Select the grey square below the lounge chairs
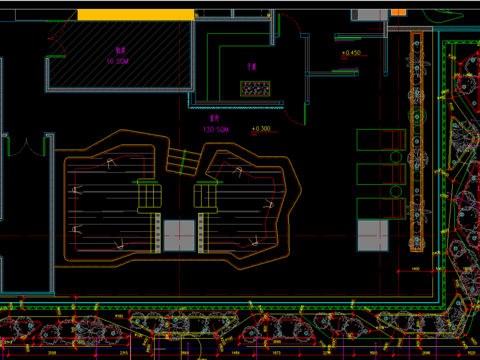 pos(373,235)
